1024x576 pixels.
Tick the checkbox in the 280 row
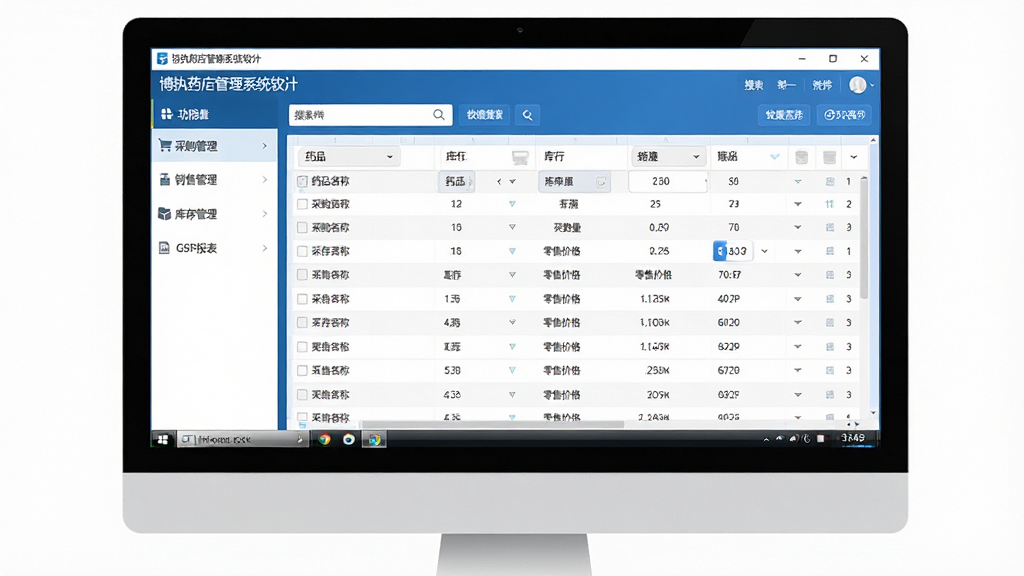302,181
